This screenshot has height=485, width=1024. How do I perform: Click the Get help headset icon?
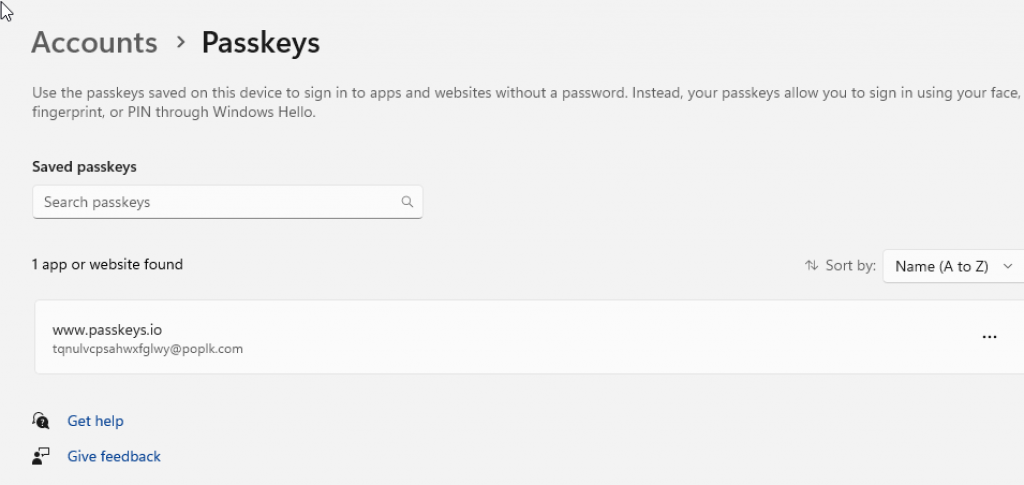tap(41, 421)
